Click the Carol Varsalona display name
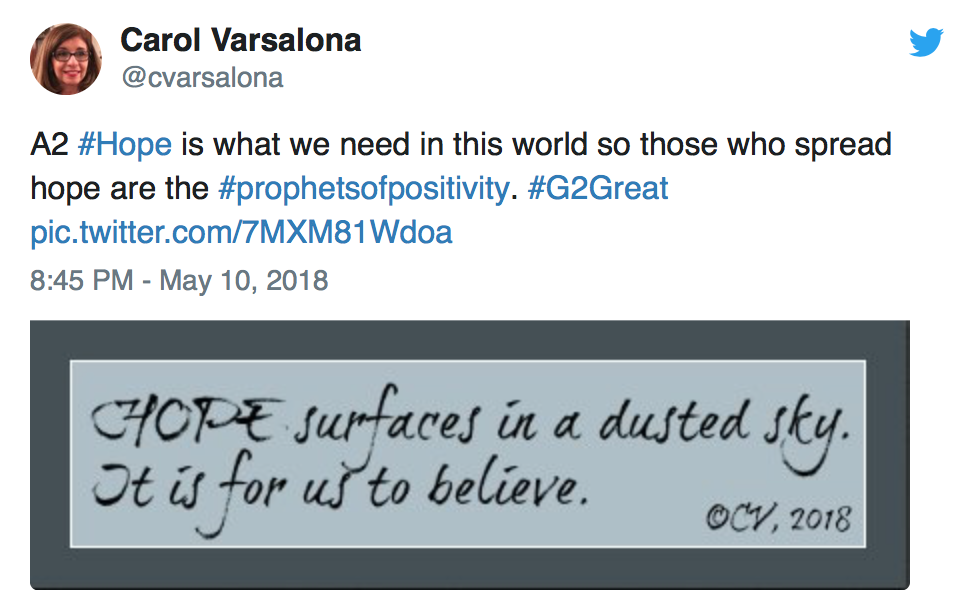The height and width of the screenshot is (606, 958). coord(241,40)
